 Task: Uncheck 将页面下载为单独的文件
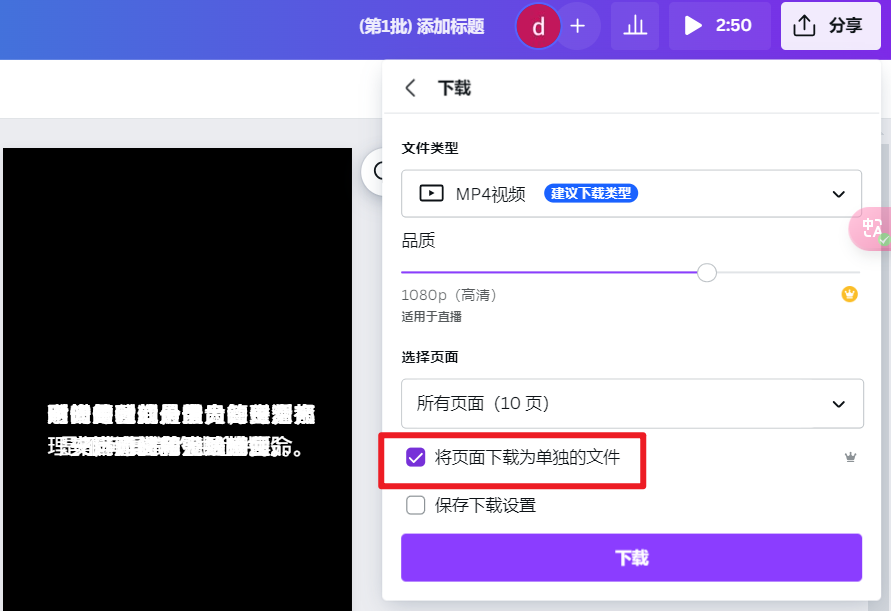(x=414, y=459)
